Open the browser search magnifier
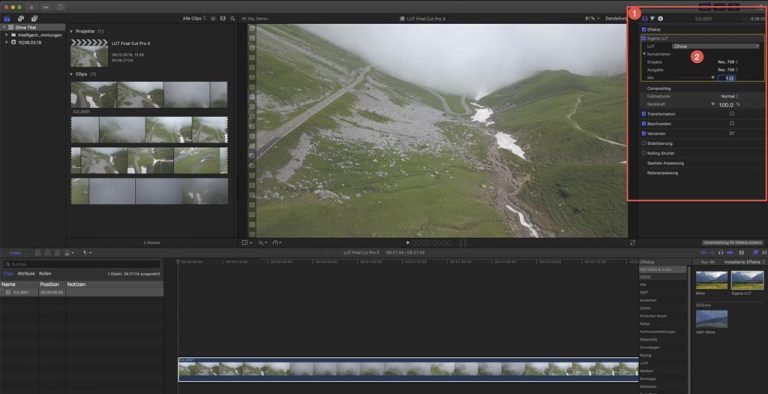 point(233,19)
